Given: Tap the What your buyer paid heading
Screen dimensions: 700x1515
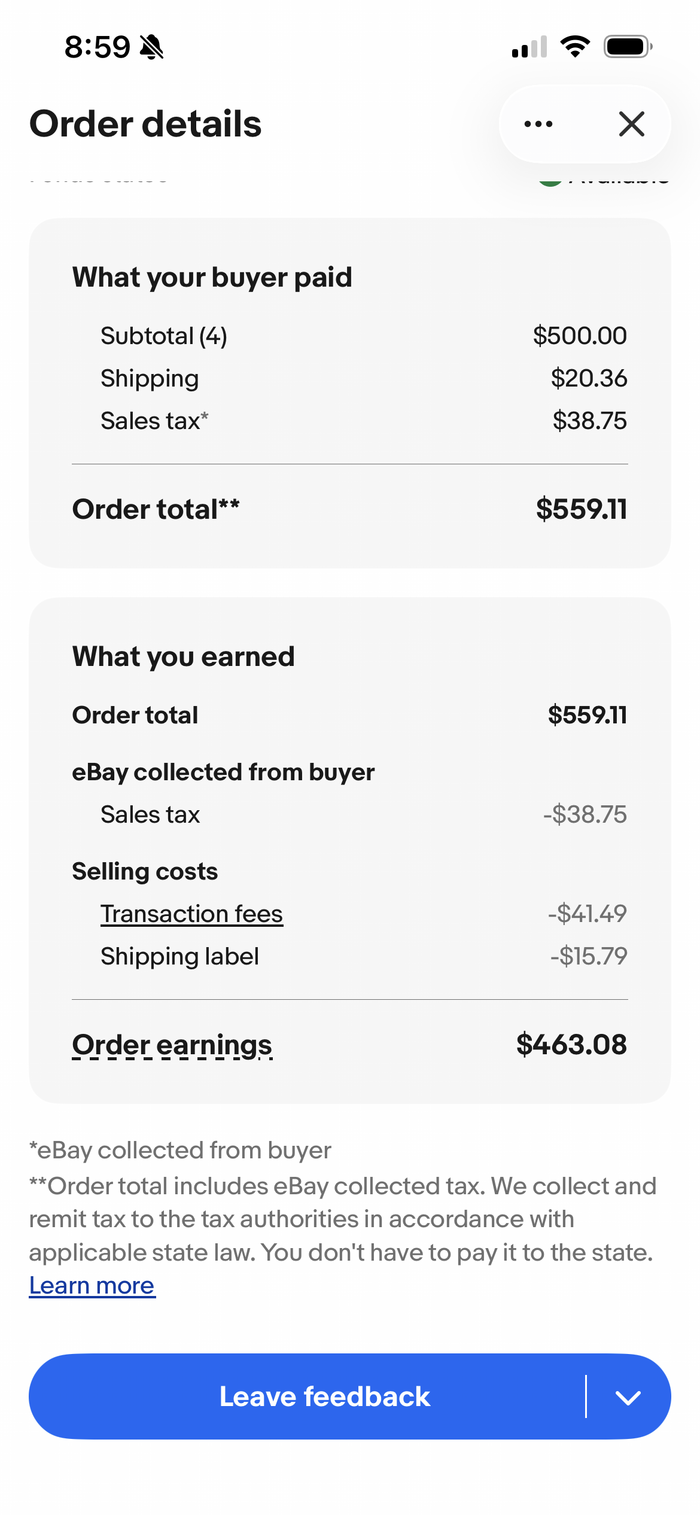Looking at the screenshot, I should click(212, 277).
